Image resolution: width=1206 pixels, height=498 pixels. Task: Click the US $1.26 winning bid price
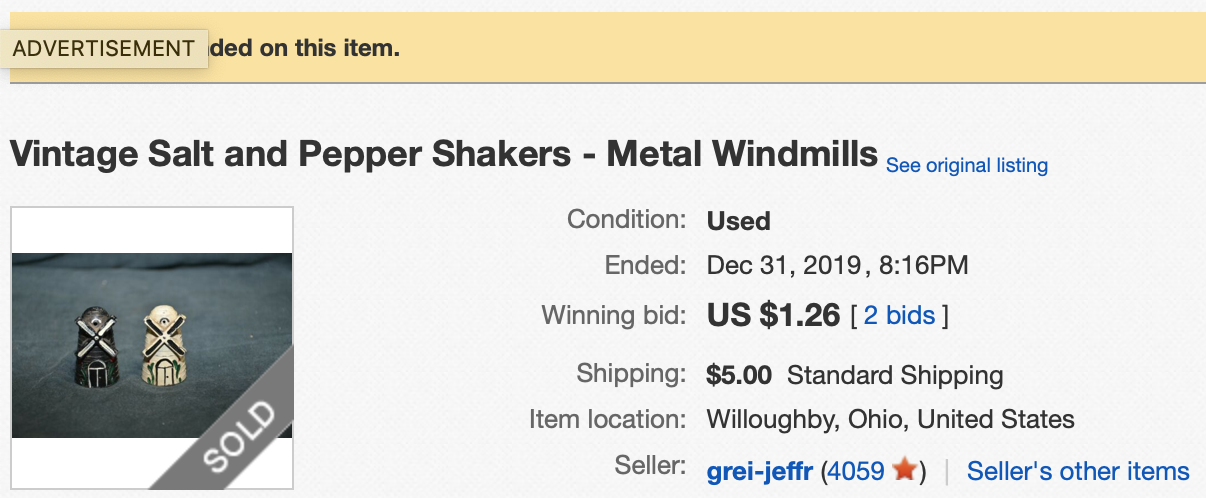[x=773, y=315]
